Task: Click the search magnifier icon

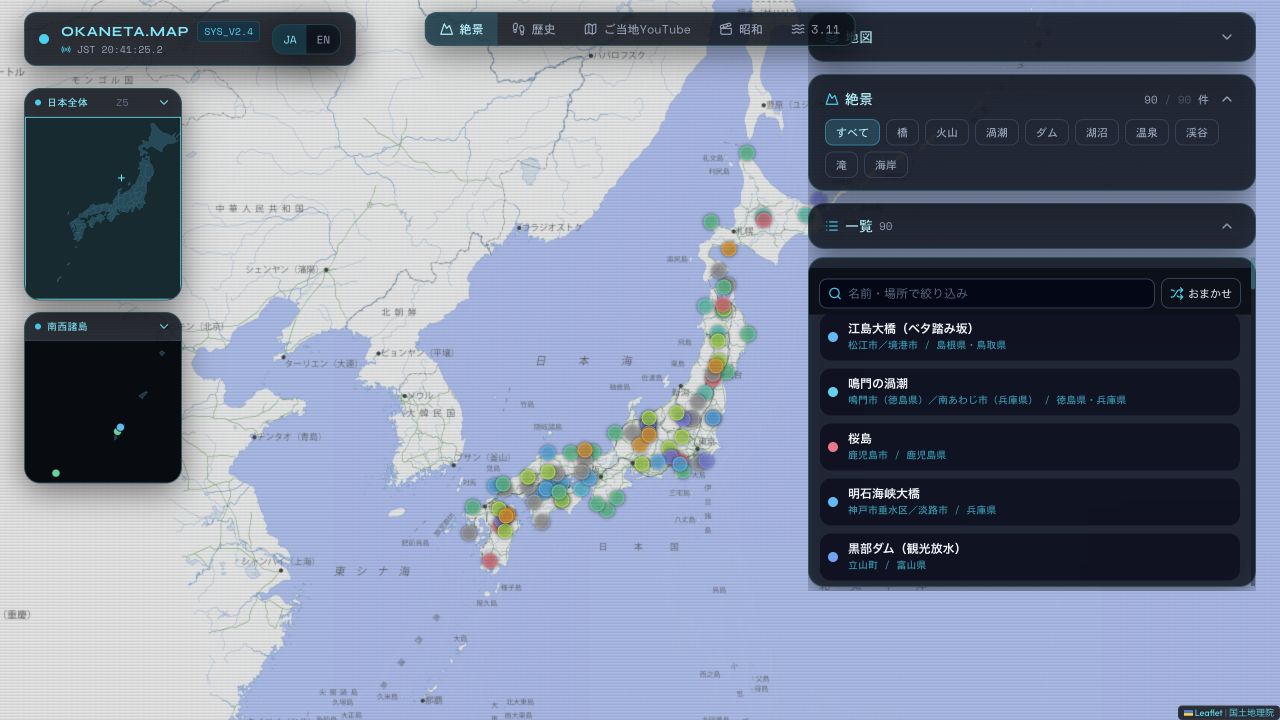Action: pyautogui.click(x=835, y=293)
